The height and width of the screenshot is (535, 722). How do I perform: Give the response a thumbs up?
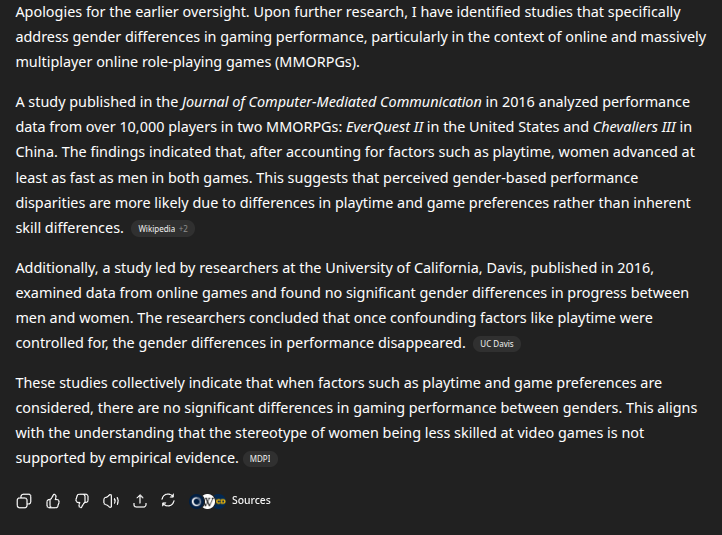53,500
